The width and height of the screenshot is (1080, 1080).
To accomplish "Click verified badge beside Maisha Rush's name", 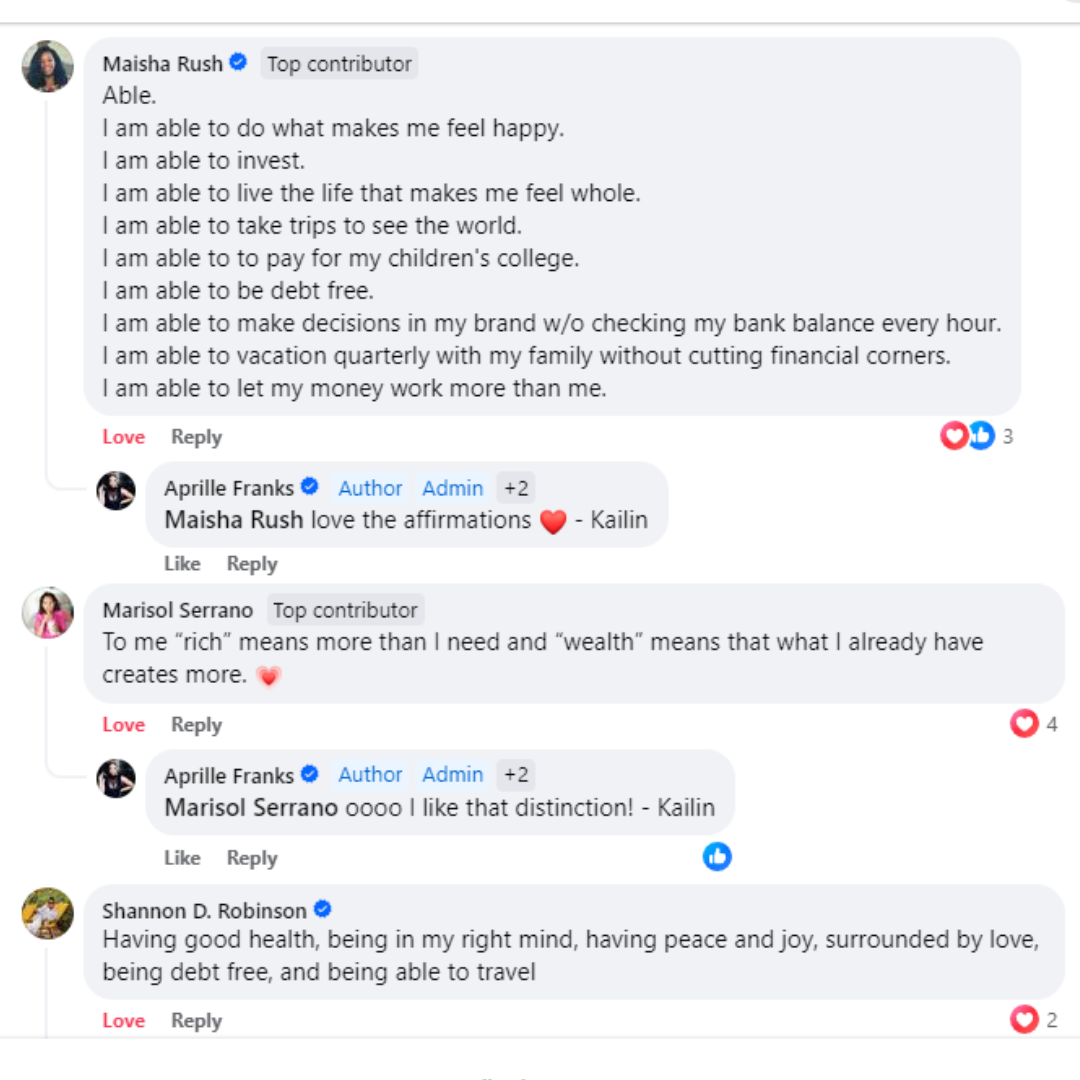I will click(238, 63).
